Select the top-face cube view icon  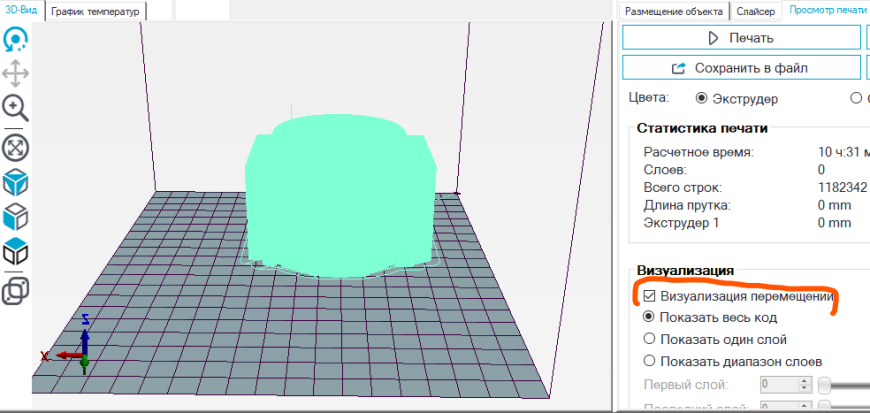tap(16, 251)
